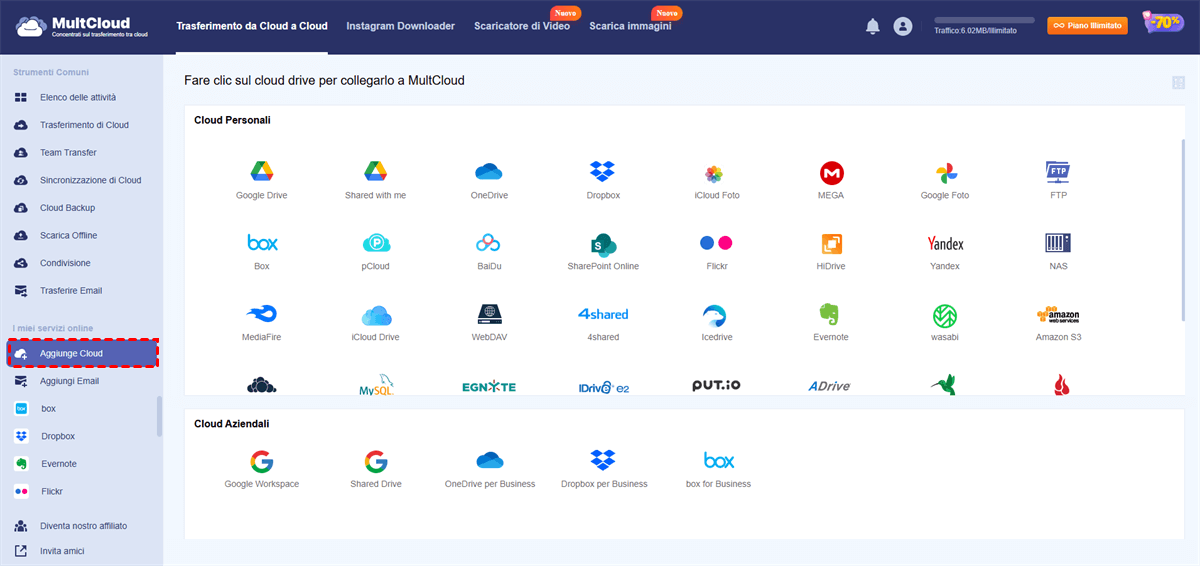Select the Shared with me drive

click(x=375, y=180)
